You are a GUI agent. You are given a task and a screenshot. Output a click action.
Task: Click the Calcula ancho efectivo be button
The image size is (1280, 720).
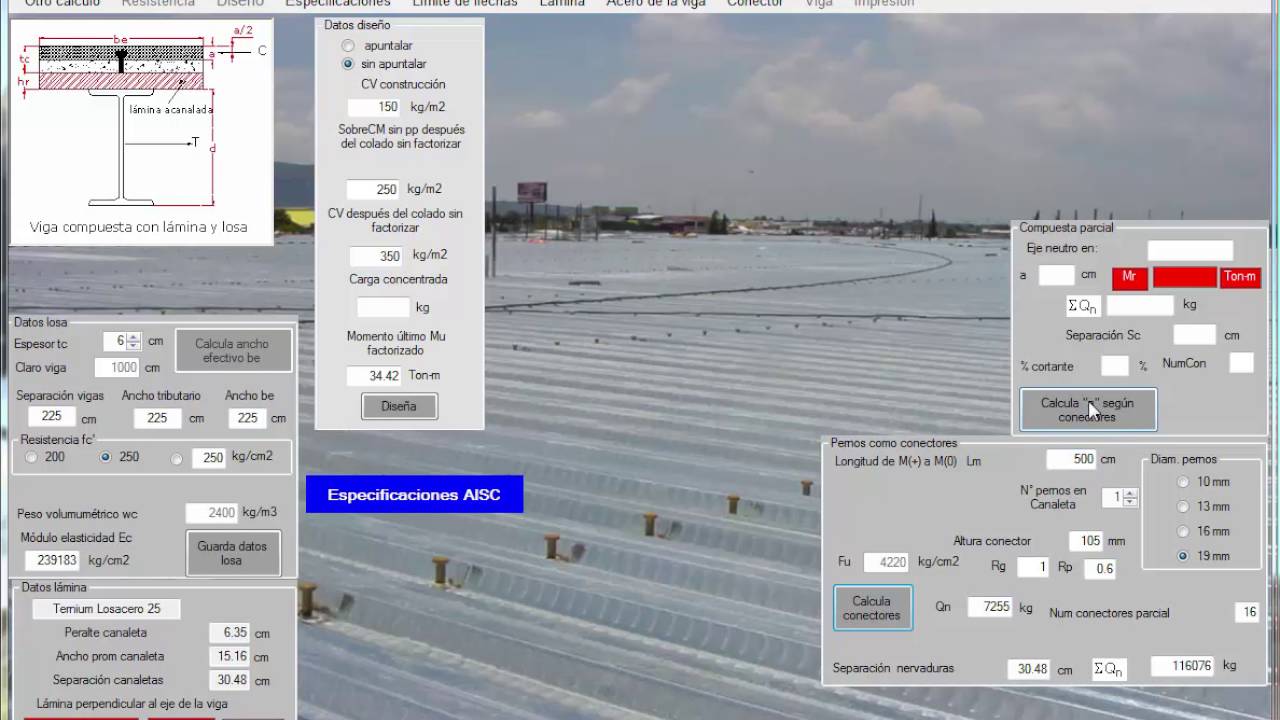tap(232, 350)
